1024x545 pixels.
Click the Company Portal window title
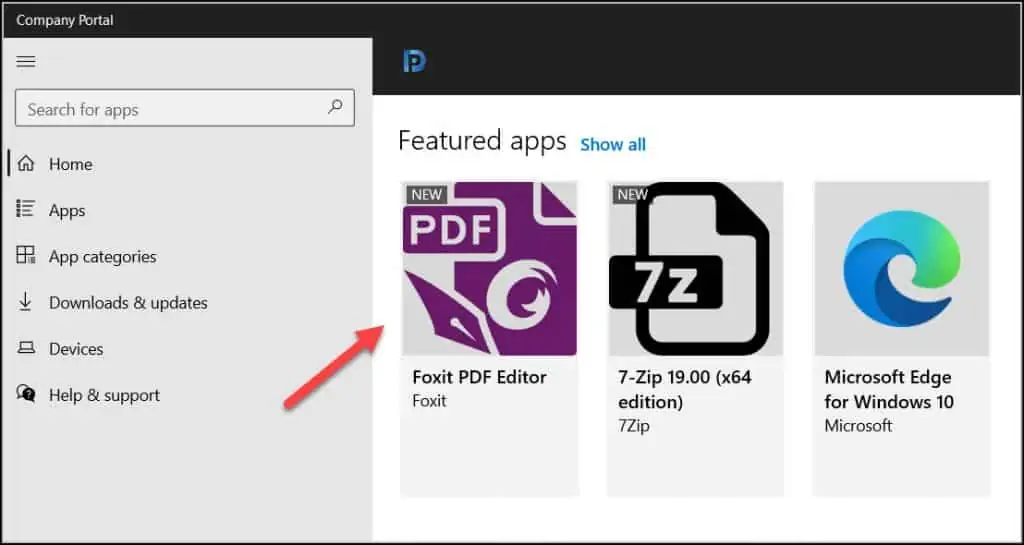[x=65, y=20]
